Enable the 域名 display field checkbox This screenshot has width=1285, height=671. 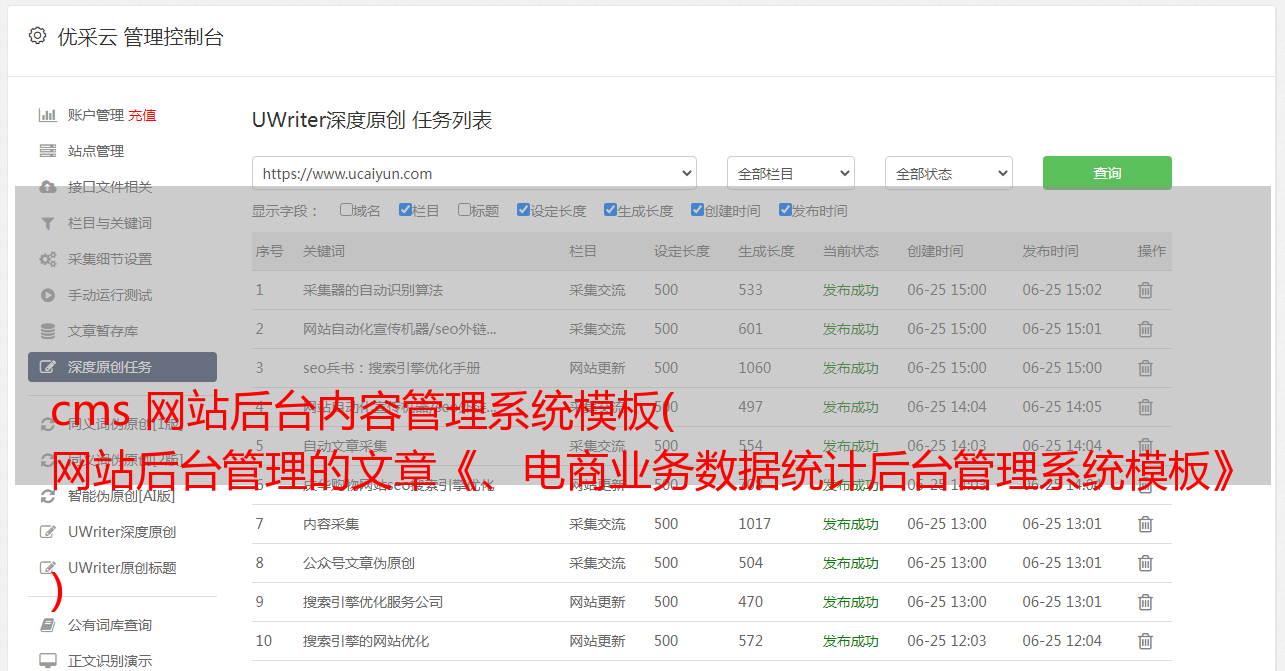pos(346,210)
